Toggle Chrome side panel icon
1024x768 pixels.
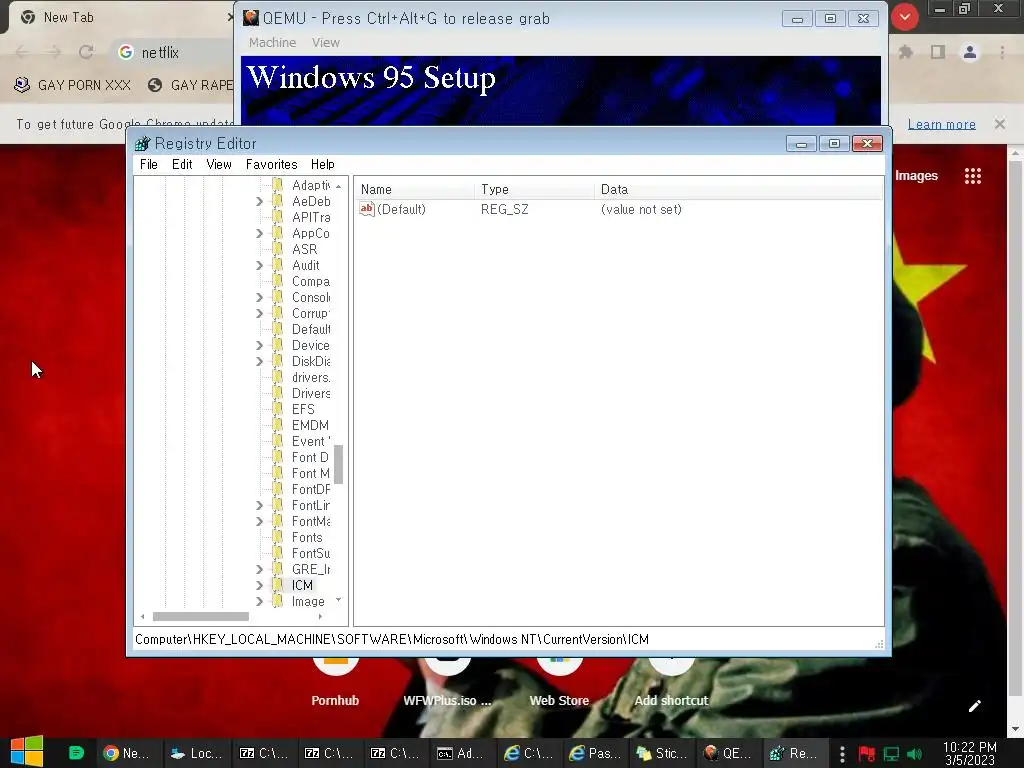click(938, 52)
